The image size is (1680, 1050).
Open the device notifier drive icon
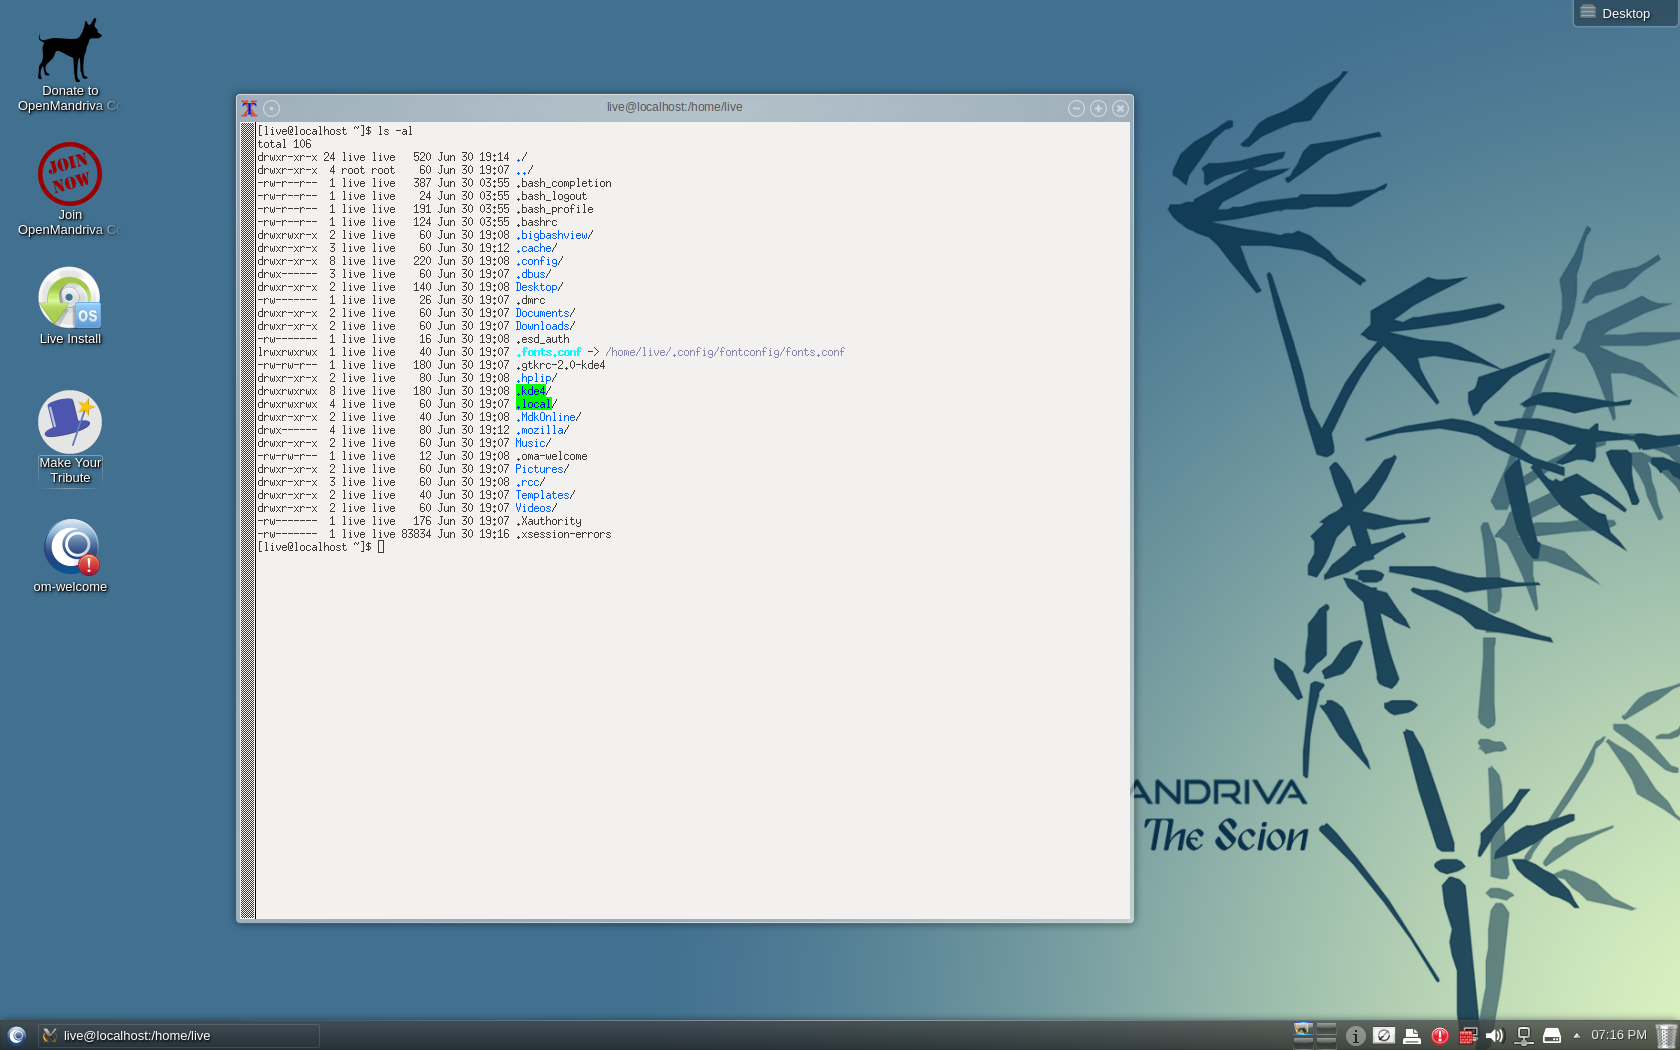point(1552,1036)
